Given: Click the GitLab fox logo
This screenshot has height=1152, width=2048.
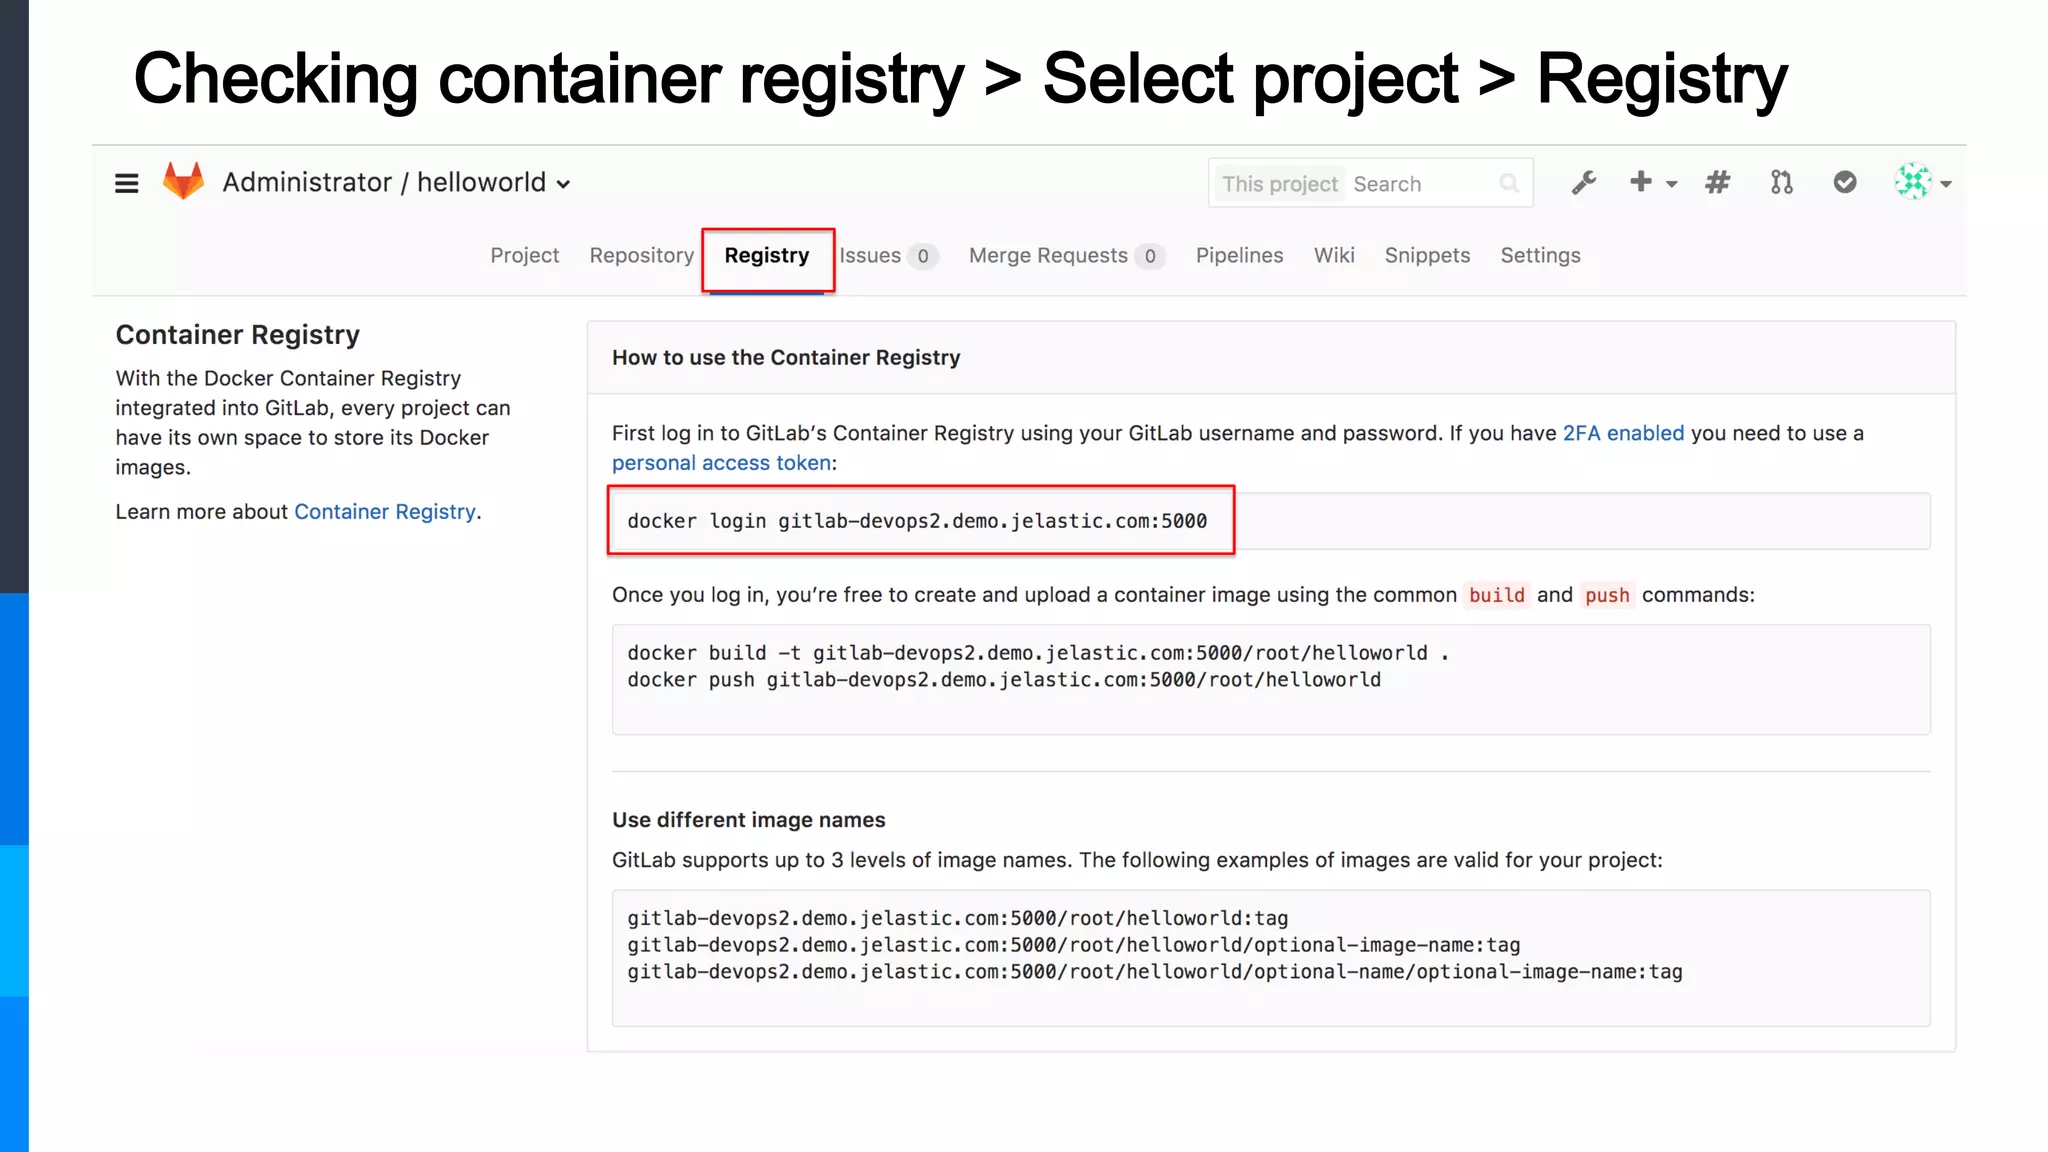Looking at the screenshot, I should click(183, 182).
